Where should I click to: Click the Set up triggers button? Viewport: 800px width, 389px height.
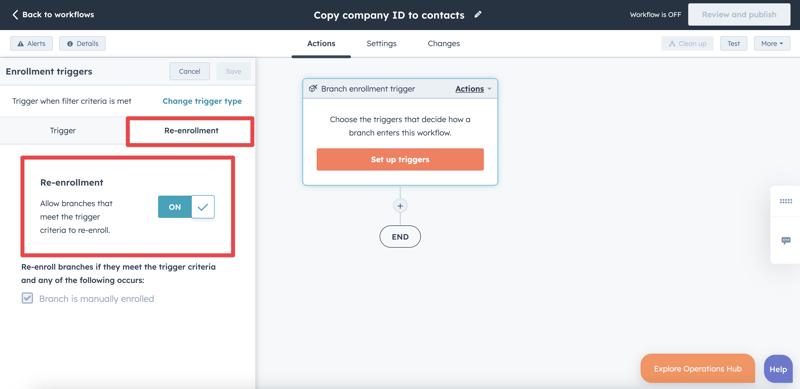400,159
